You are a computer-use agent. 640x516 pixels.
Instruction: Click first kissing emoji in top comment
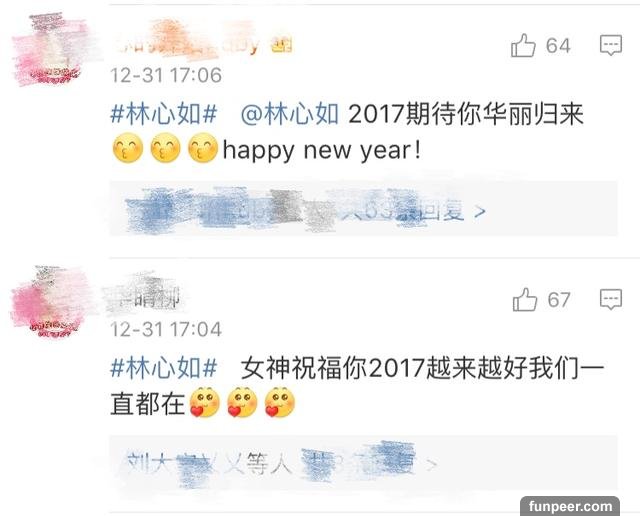coord(128,148)
